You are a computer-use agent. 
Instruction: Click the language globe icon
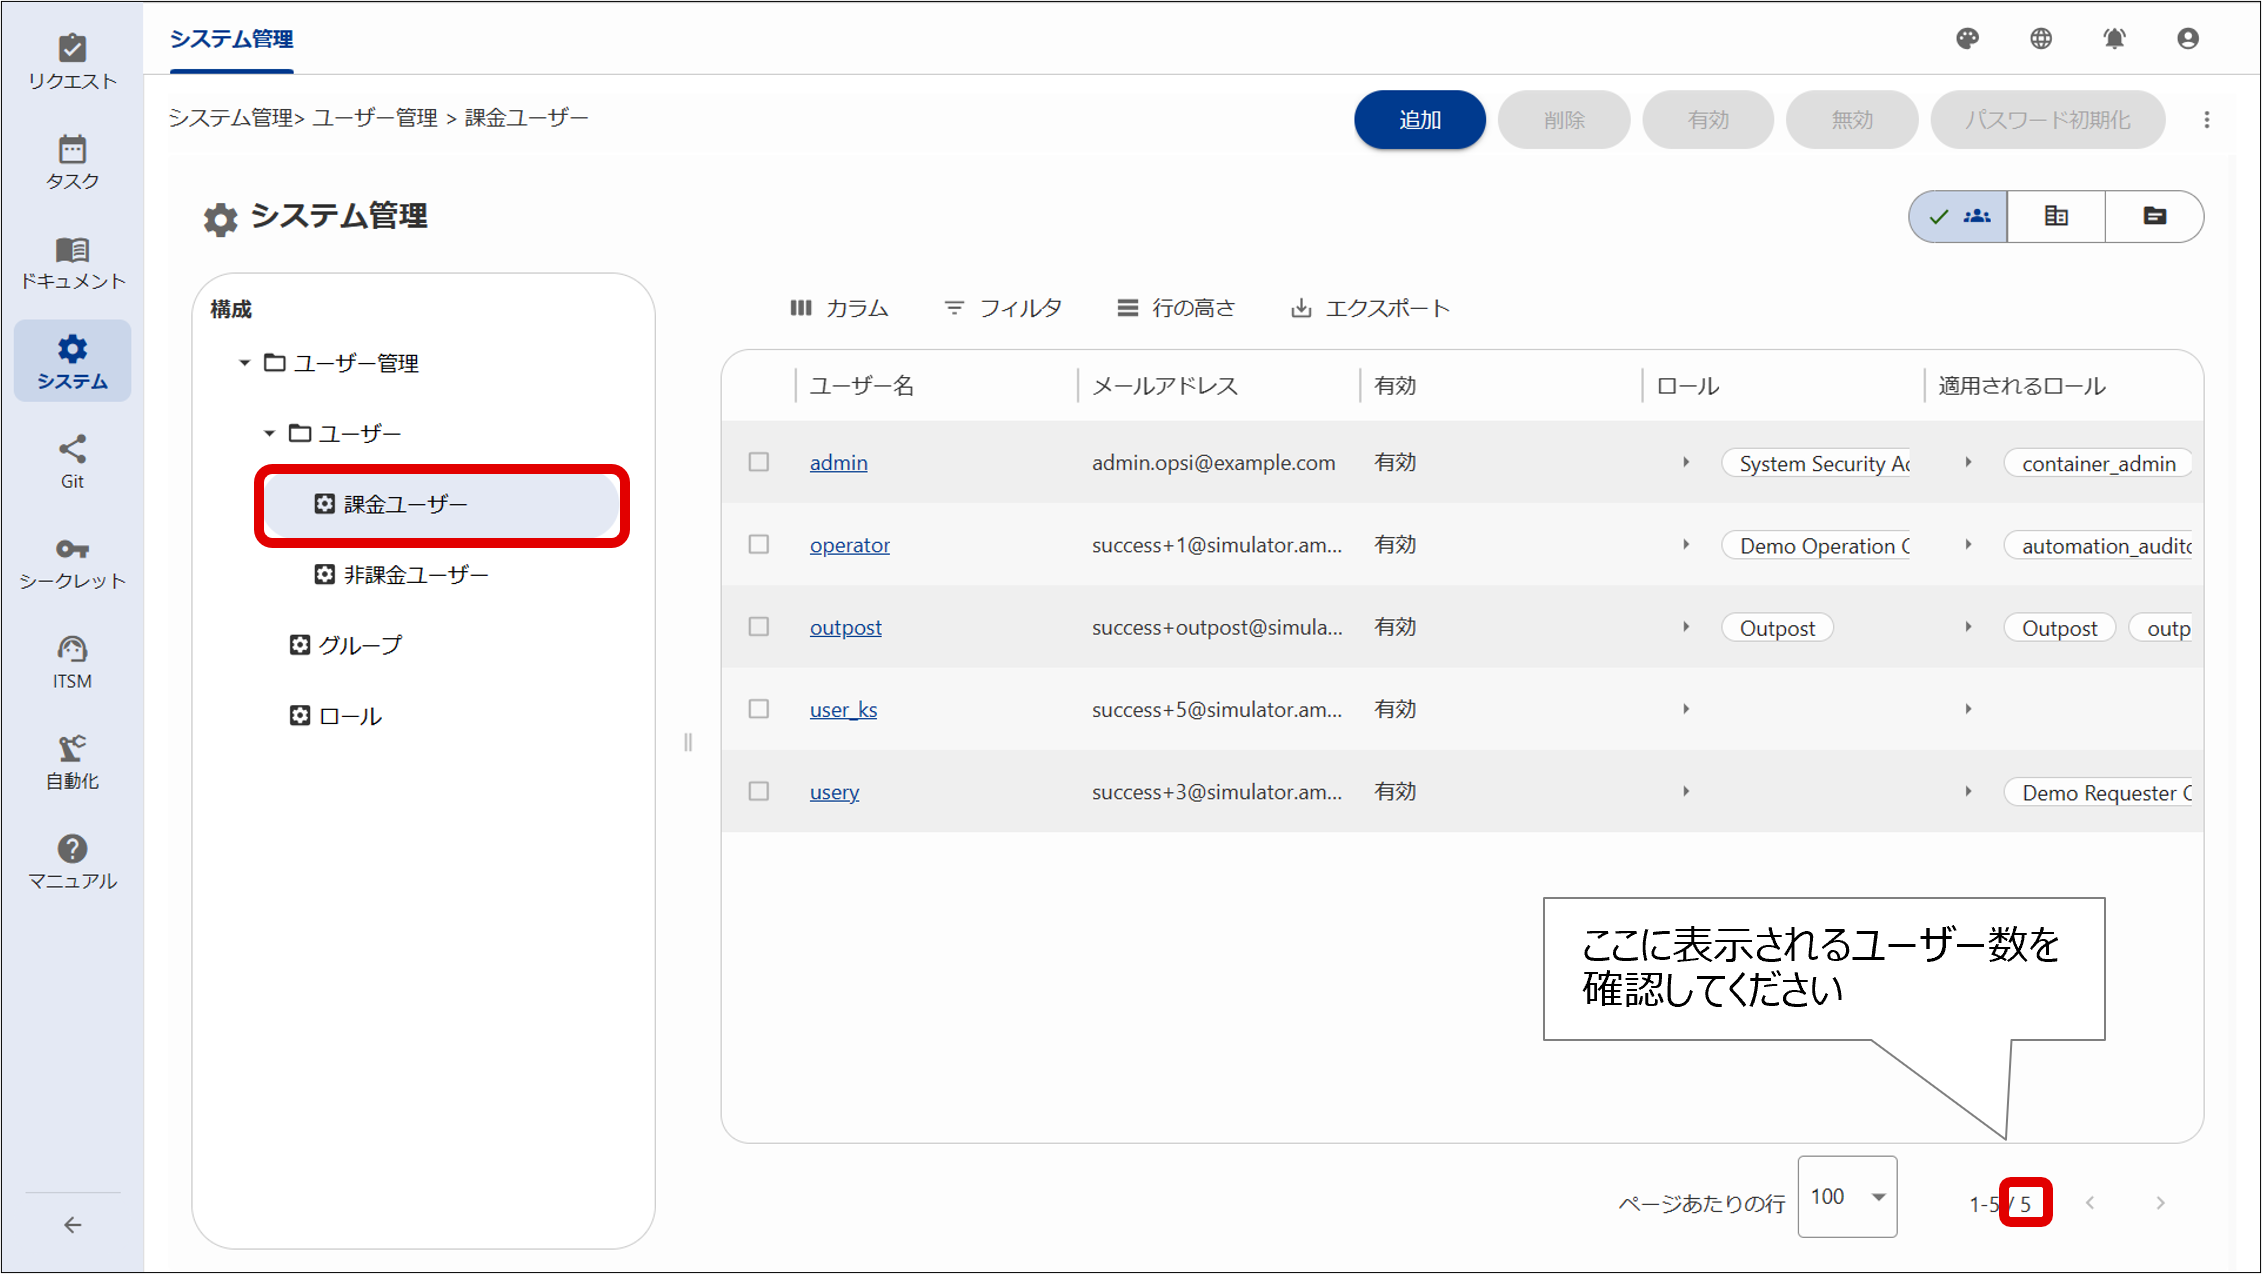[x=2041, y=39]
